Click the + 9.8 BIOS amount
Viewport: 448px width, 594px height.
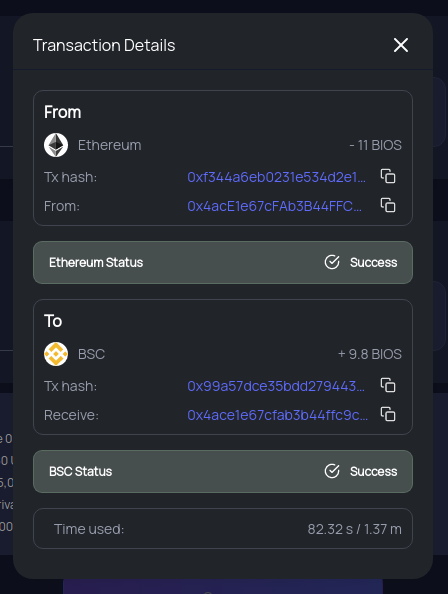370,354
